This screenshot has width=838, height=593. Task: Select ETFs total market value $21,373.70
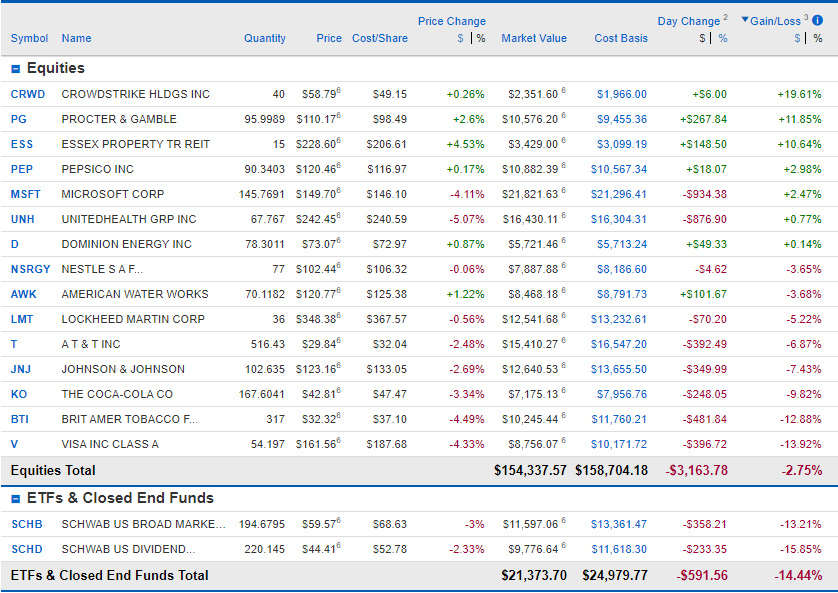pos(534,576)
